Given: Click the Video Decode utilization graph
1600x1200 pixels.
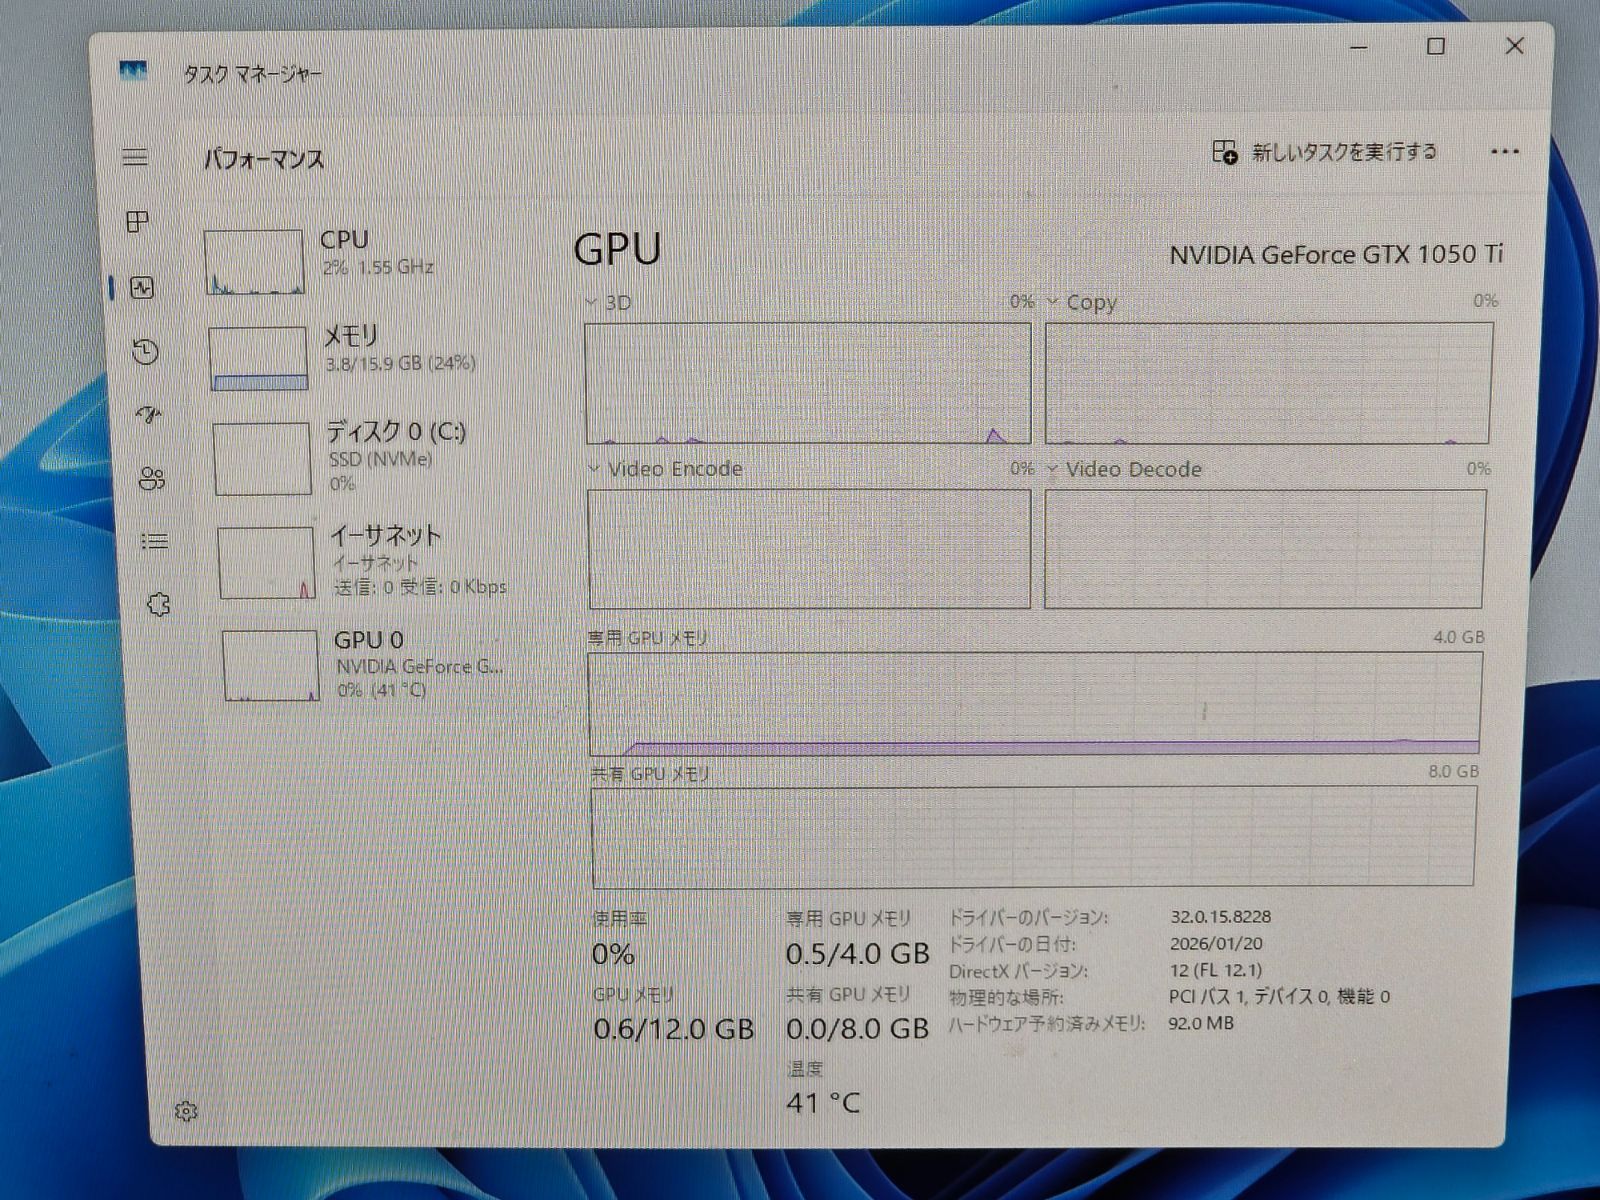Looking at the screenshot, I should pyautogui.click(x=1265, y=548).
